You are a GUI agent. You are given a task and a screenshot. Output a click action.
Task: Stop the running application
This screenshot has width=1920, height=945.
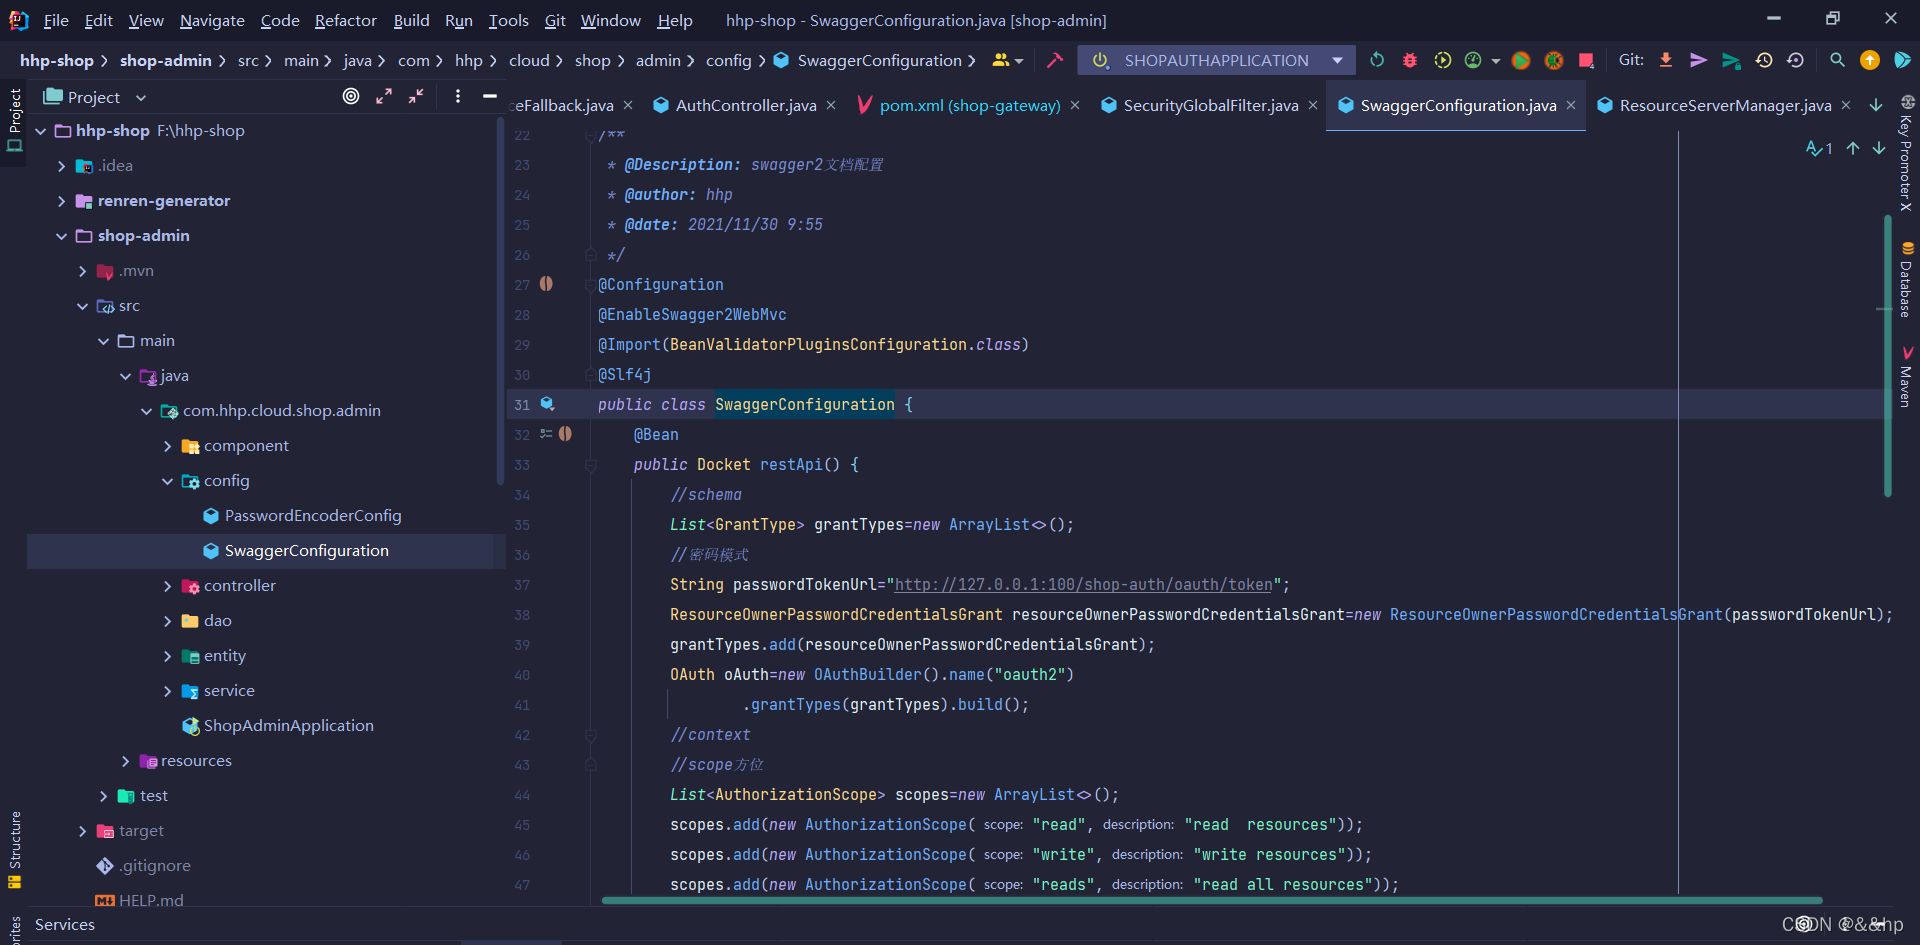point(1586,60)
